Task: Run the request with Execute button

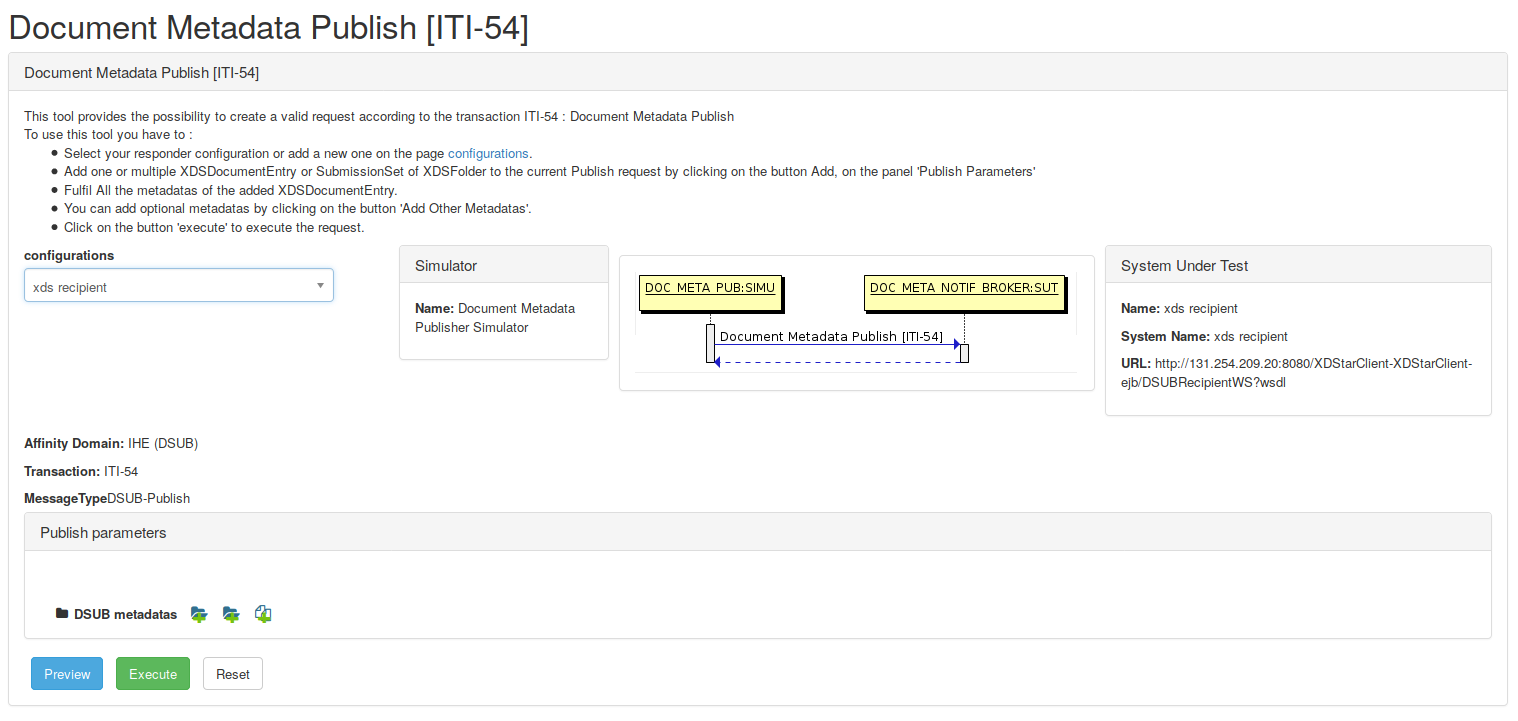Action: click(153, 674)
